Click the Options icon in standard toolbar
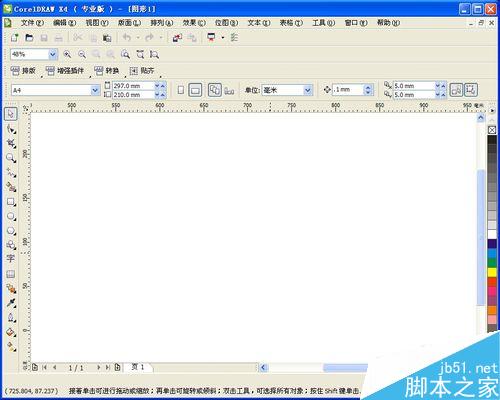Image resolution: width=500 pixels, height=400 pixels. point(235,38)
